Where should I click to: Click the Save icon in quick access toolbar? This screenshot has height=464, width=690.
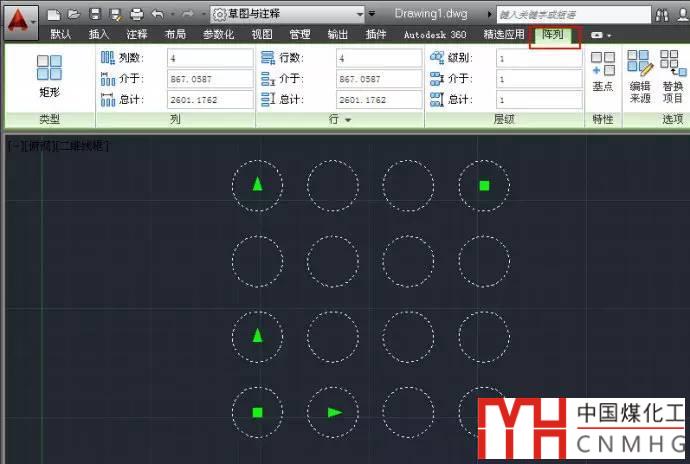(x=94, y=15)
